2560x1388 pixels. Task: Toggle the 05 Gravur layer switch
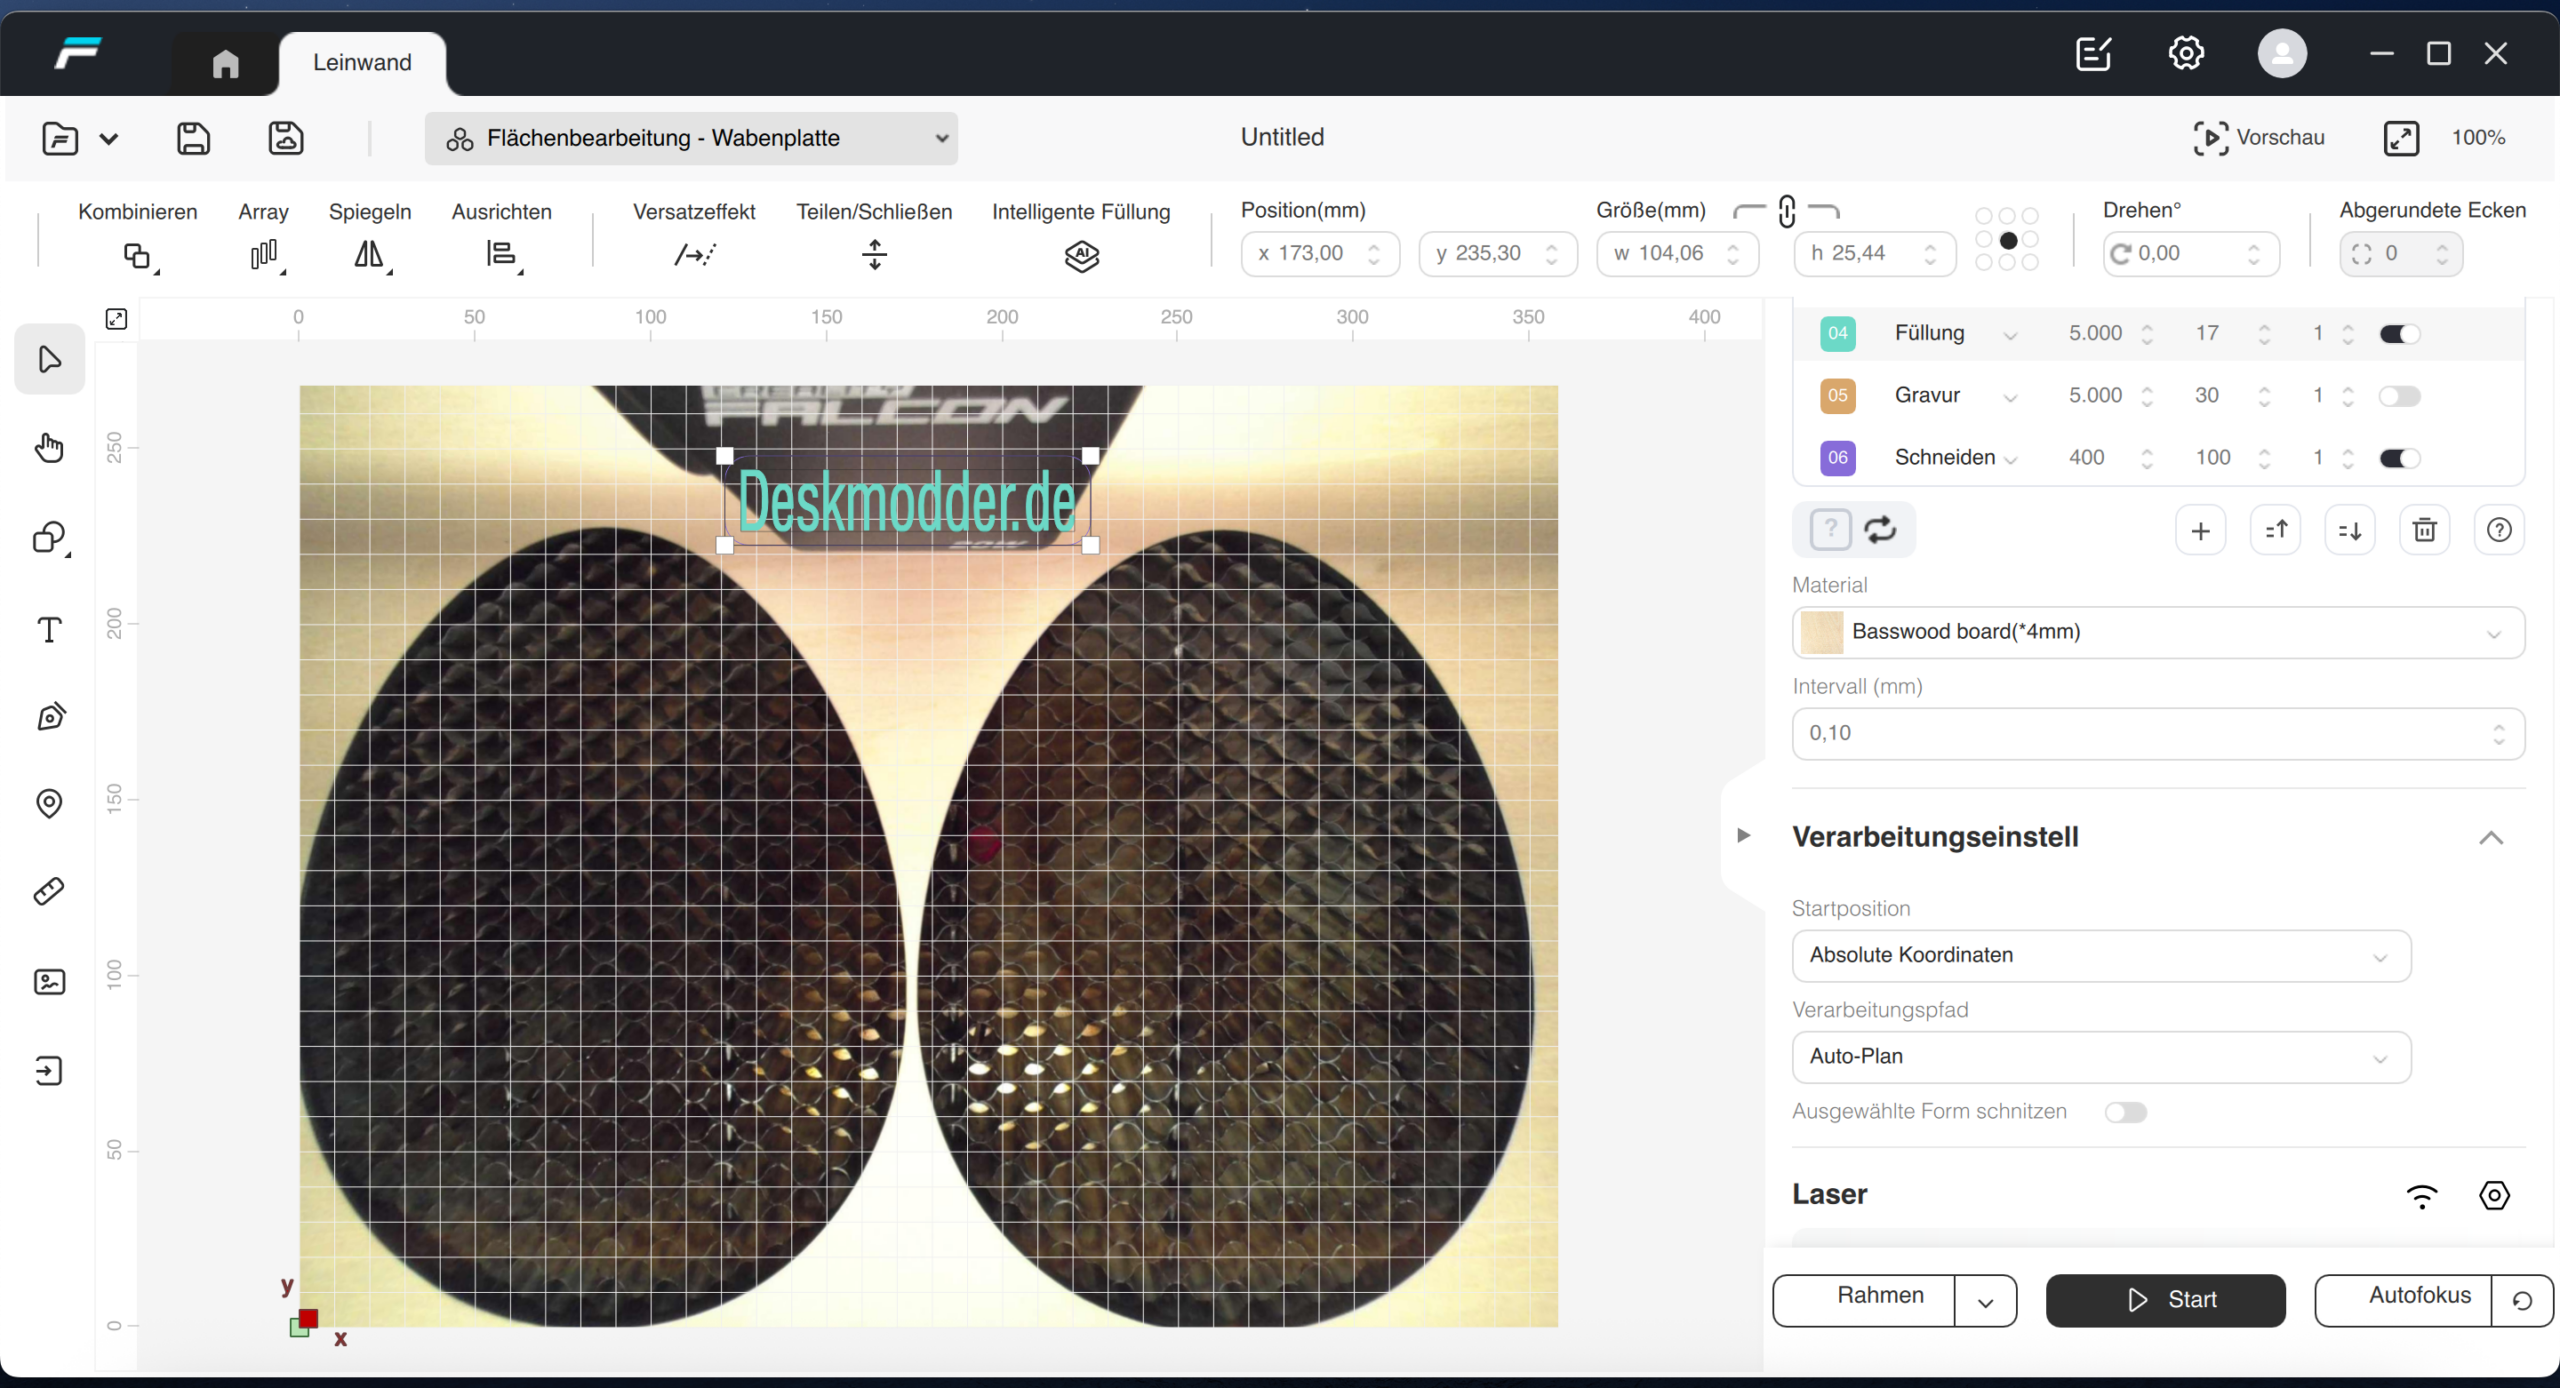[2399, 396]
